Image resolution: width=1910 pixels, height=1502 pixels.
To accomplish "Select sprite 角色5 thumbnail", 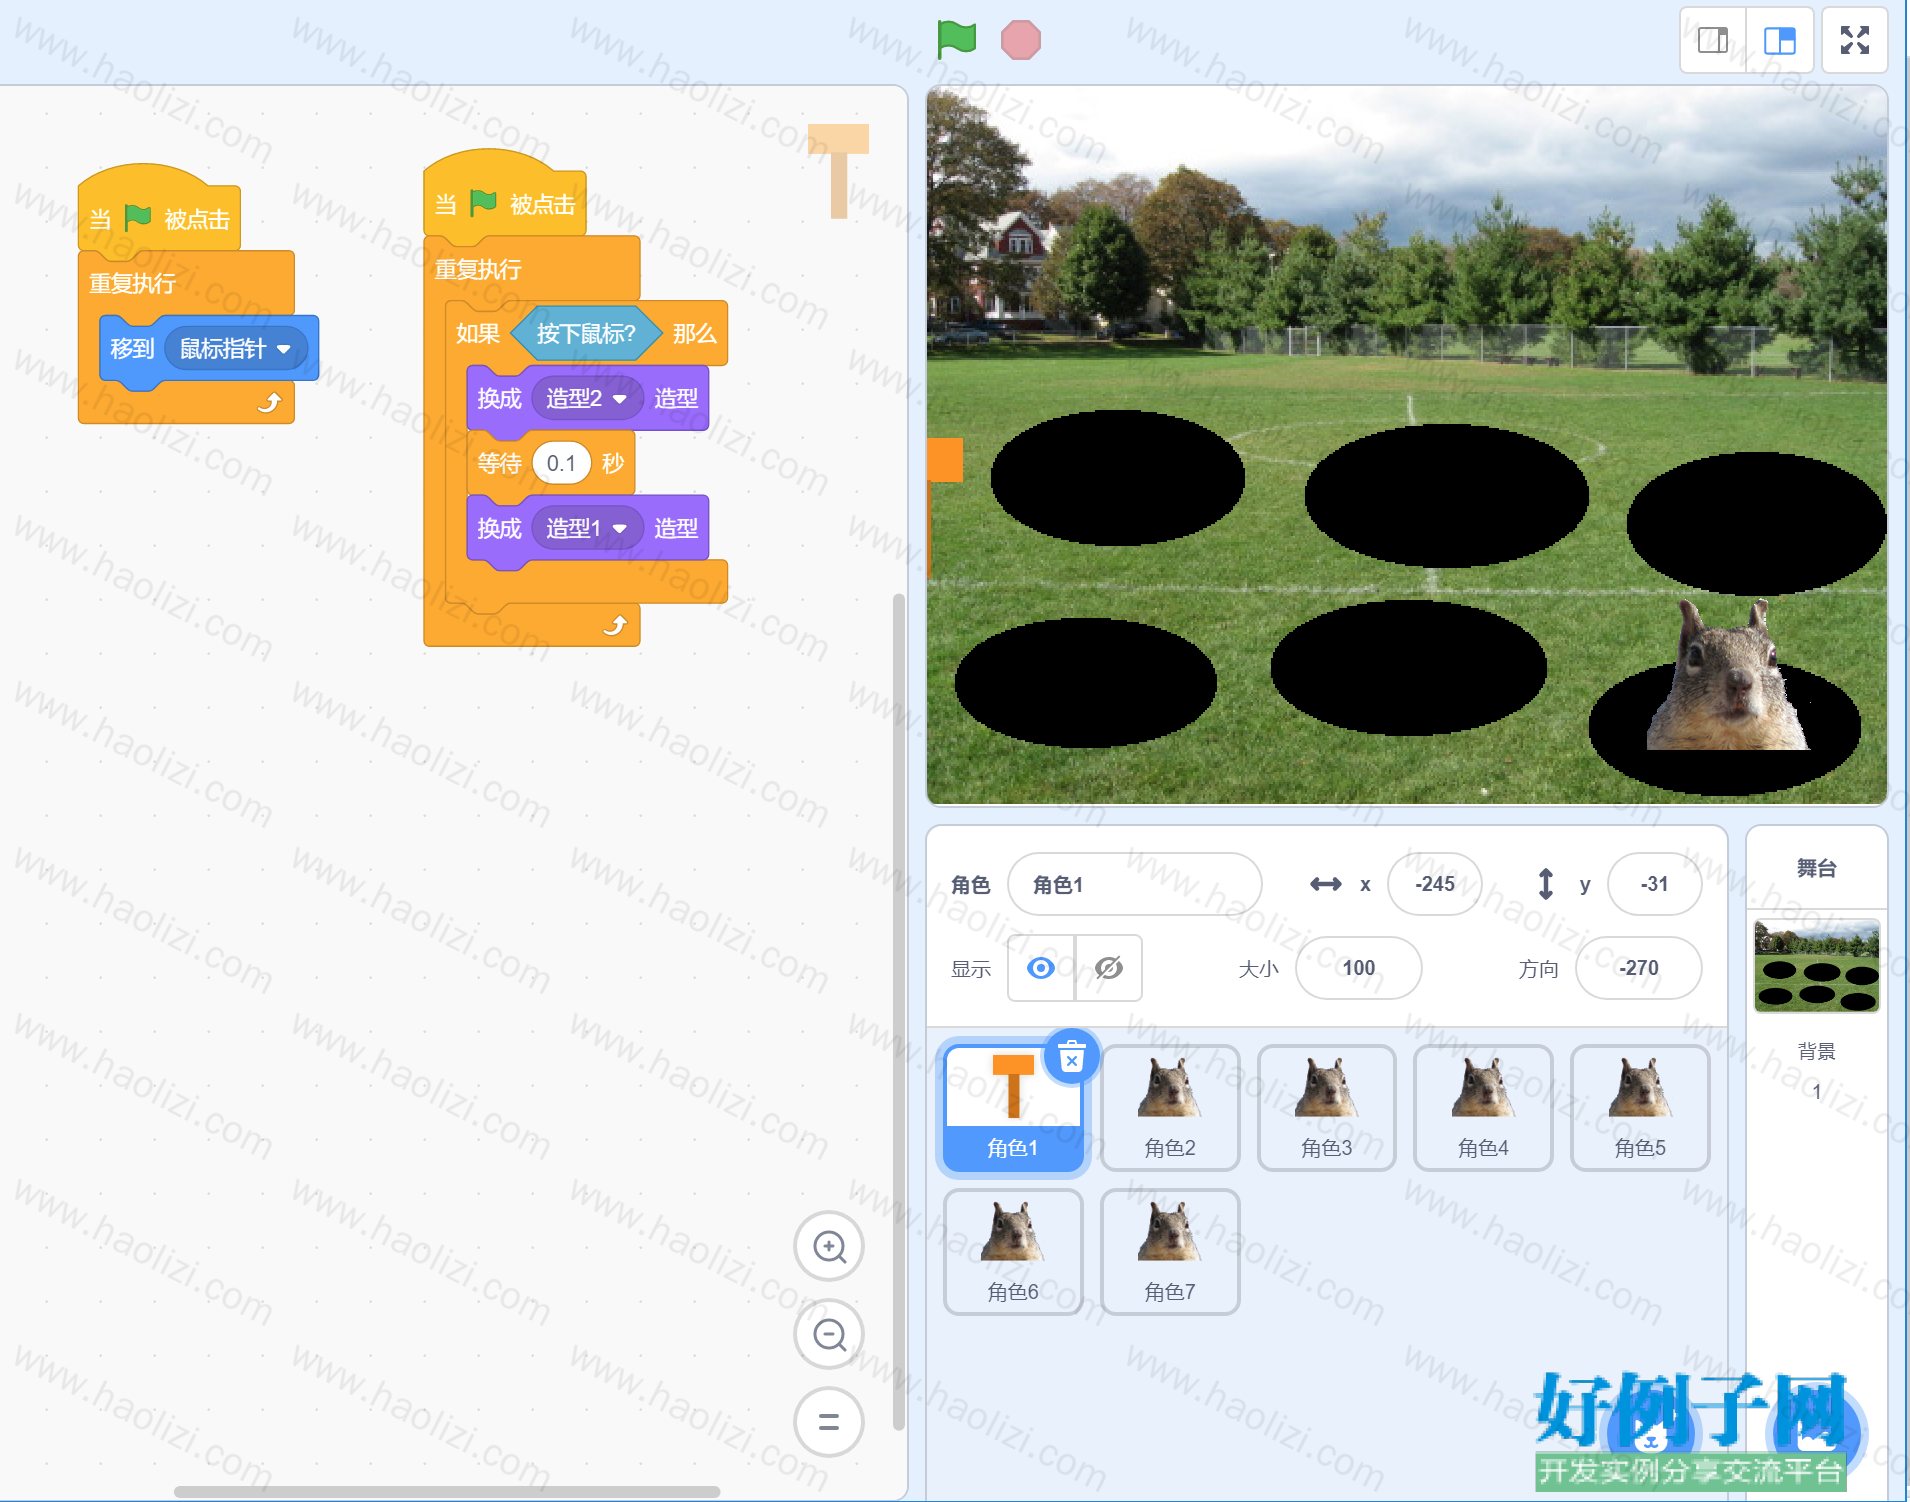I will [x=1640, y=1108].
